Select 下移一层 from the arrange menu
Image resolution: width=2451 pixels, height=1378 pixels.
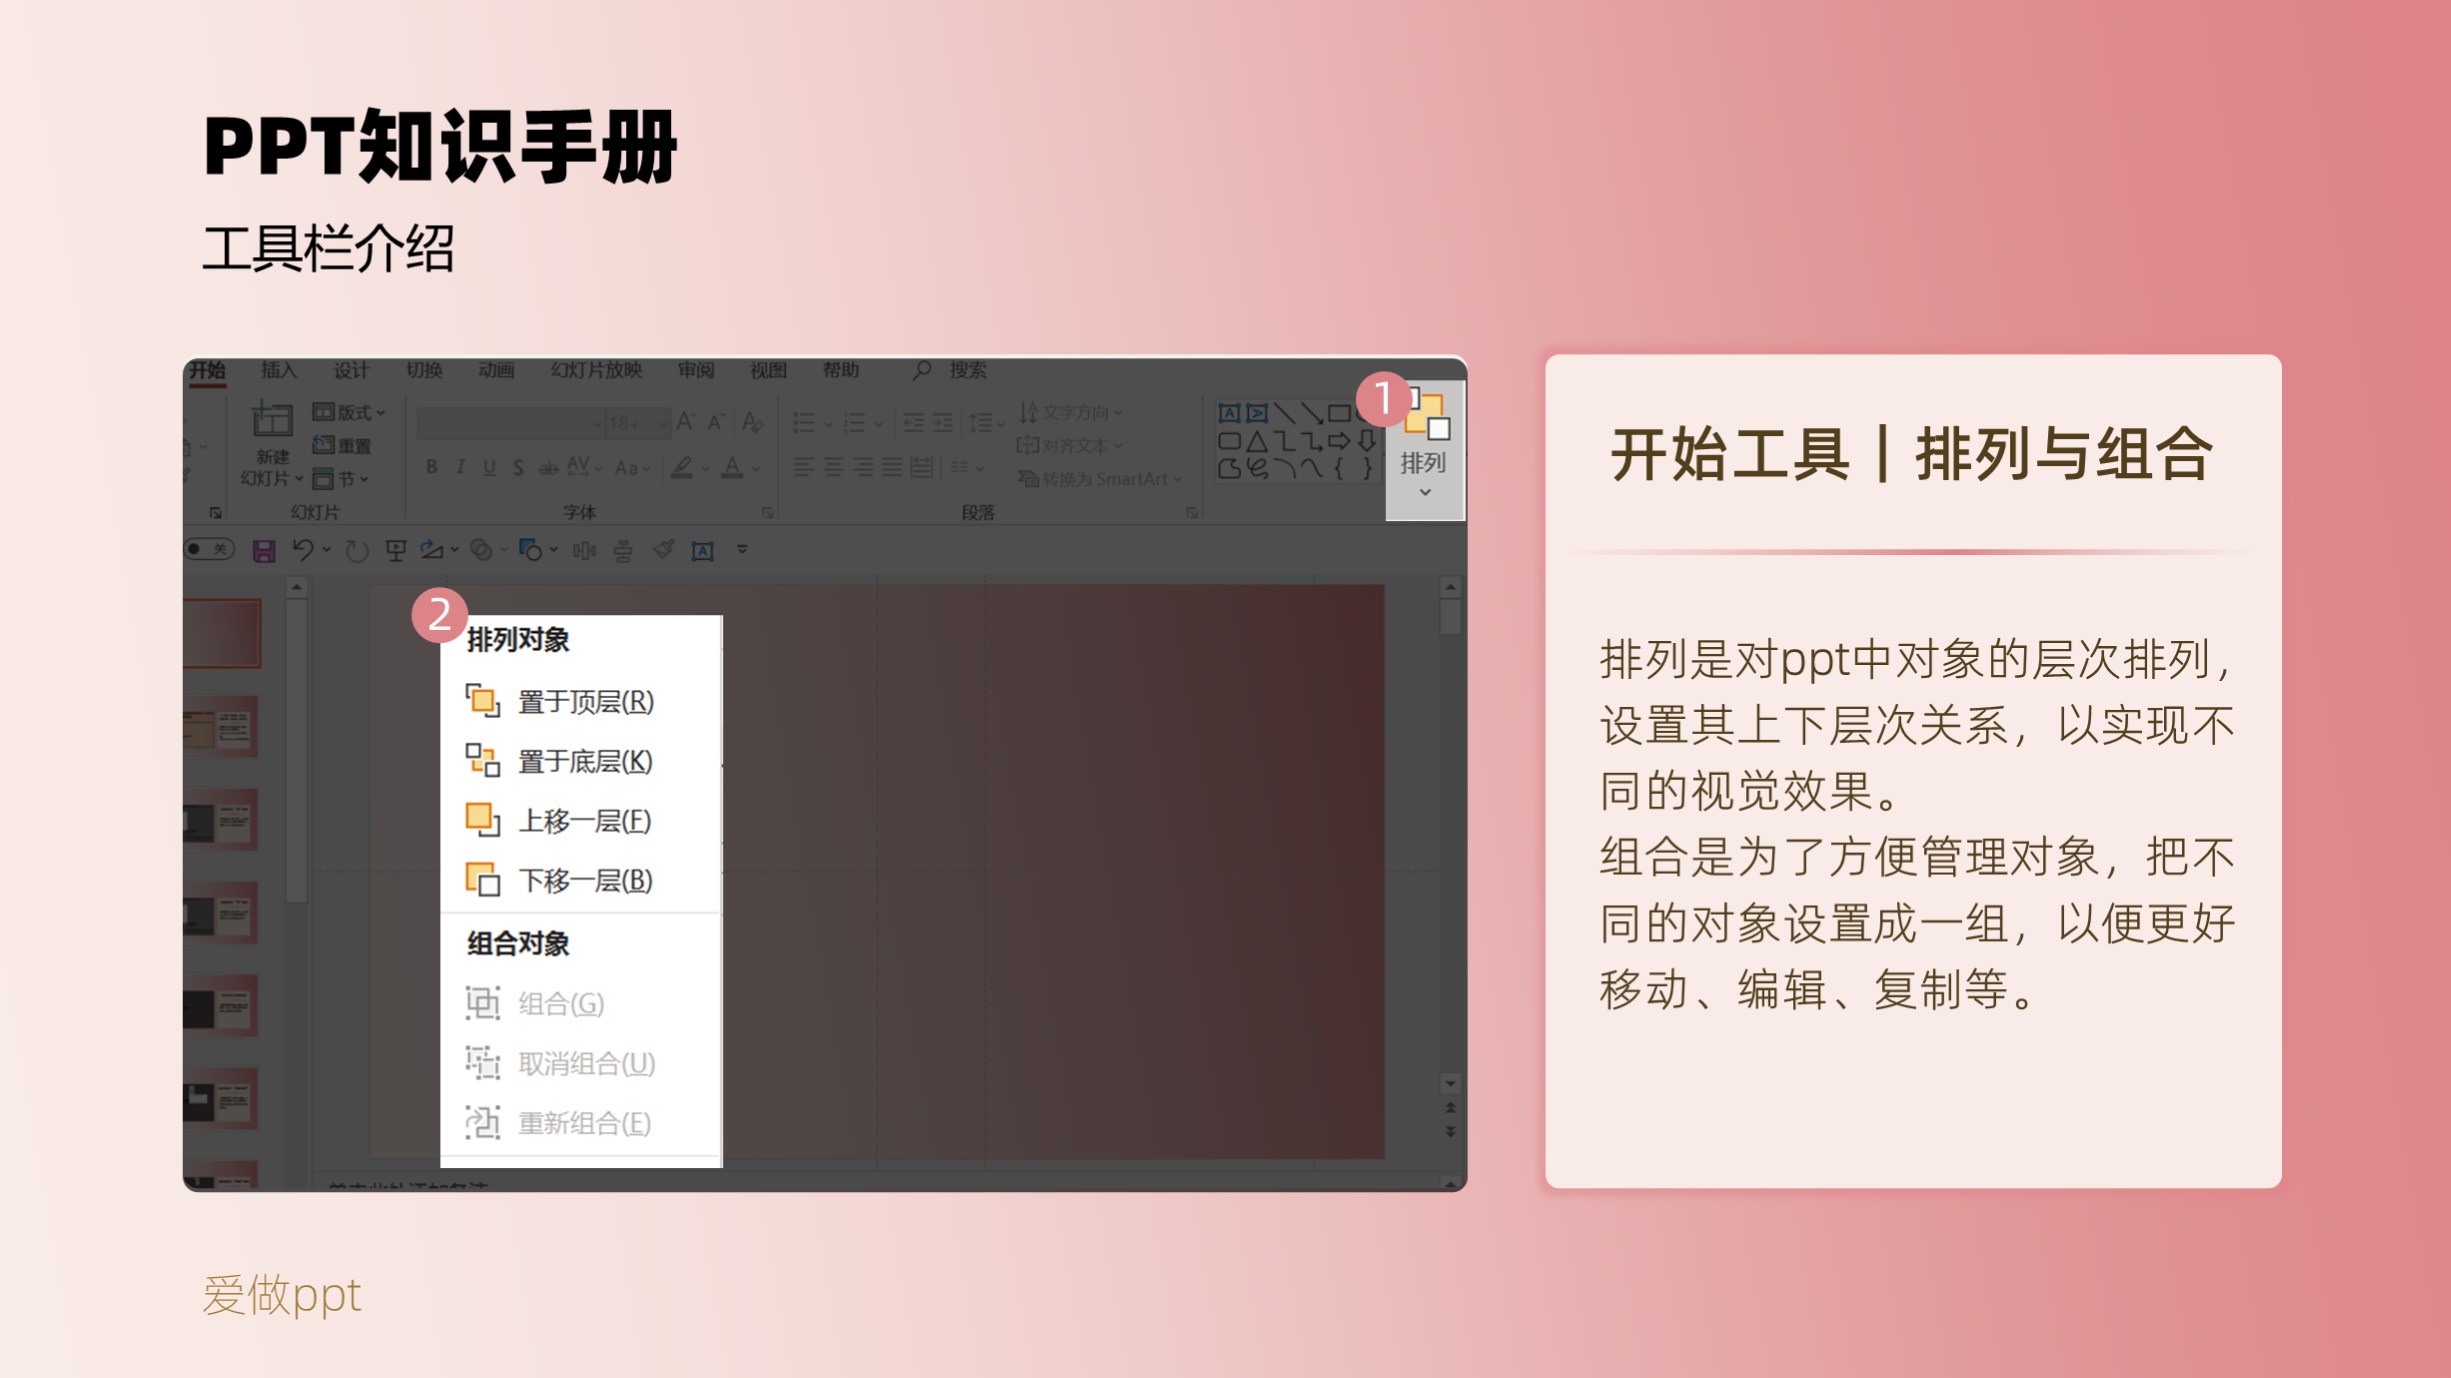(585, 881)
